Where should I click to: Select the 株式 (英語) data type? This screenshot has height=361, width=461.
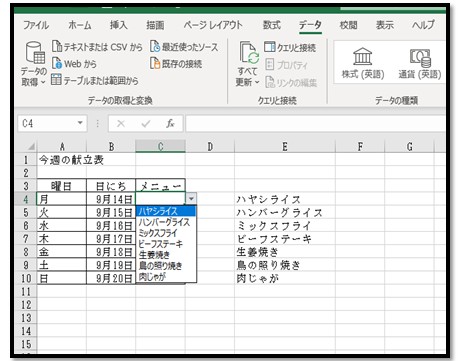pyautogui.click(x=363, y=63)
